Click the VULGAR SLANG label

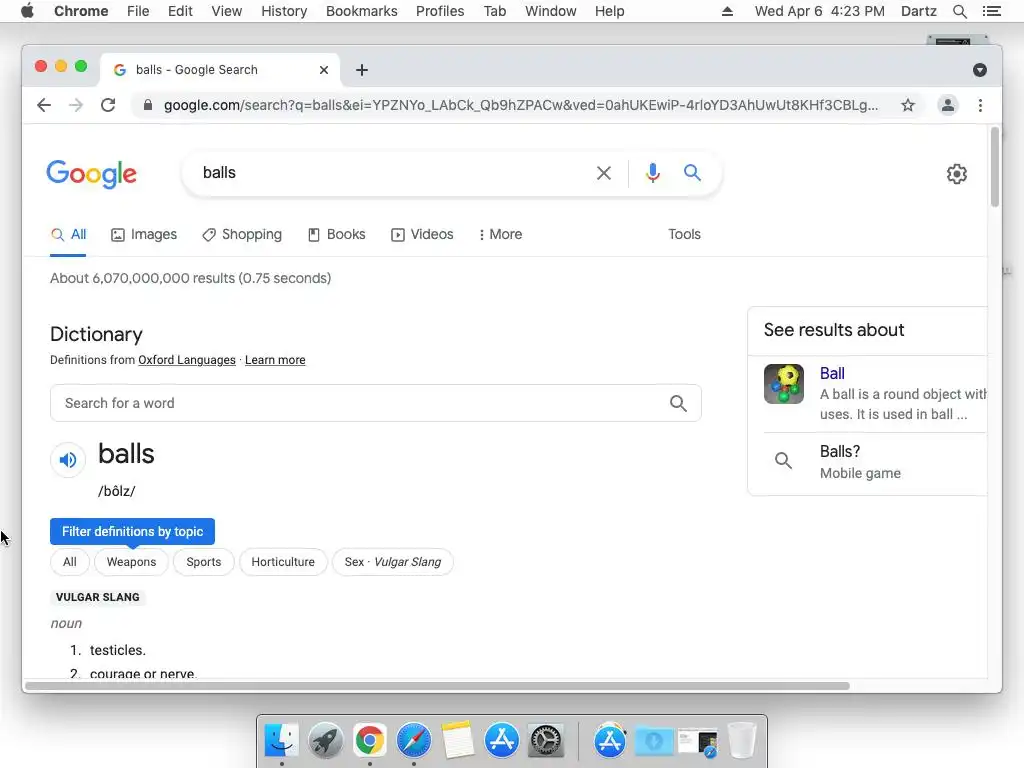97,598
